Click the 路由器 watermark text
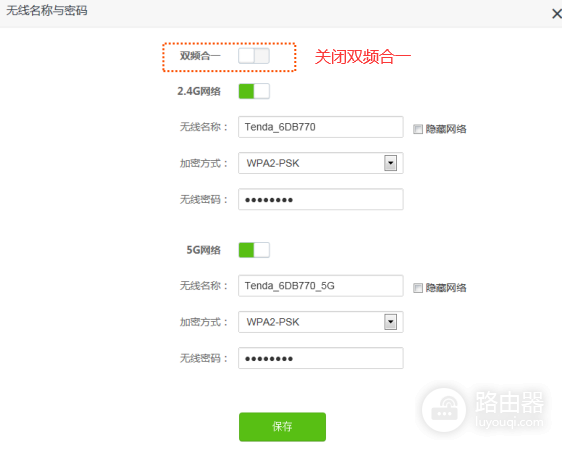 point(510,402)
